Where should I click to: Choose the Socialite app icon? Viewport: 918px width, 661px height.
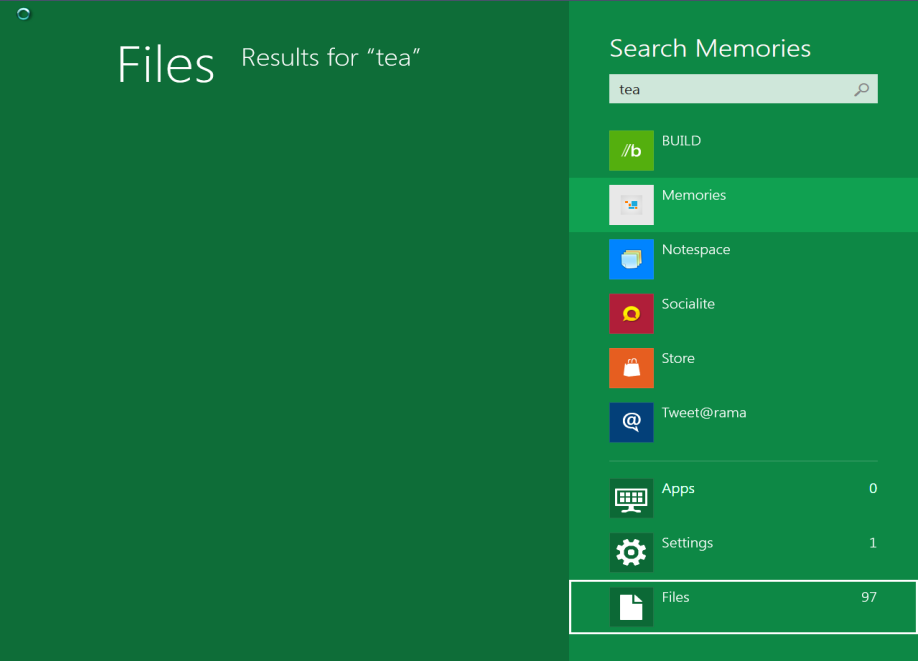(631, 314)
